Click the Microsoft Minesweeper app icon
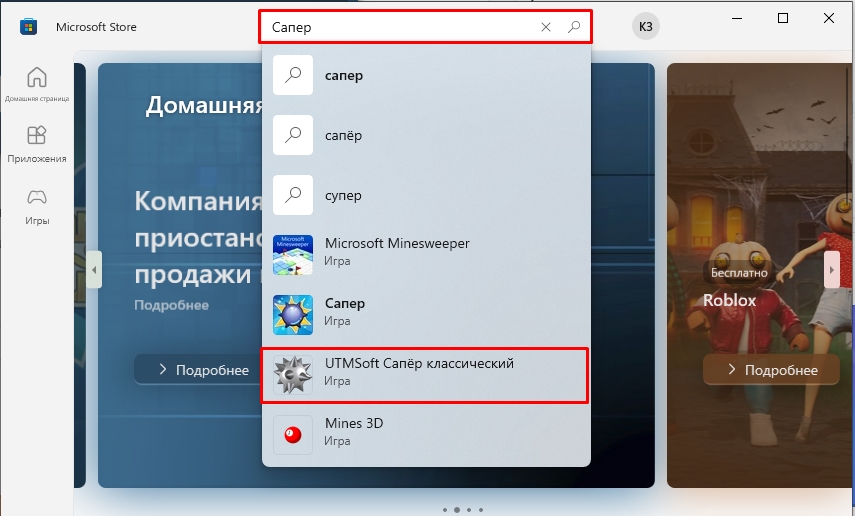 [x=293, y=255]
